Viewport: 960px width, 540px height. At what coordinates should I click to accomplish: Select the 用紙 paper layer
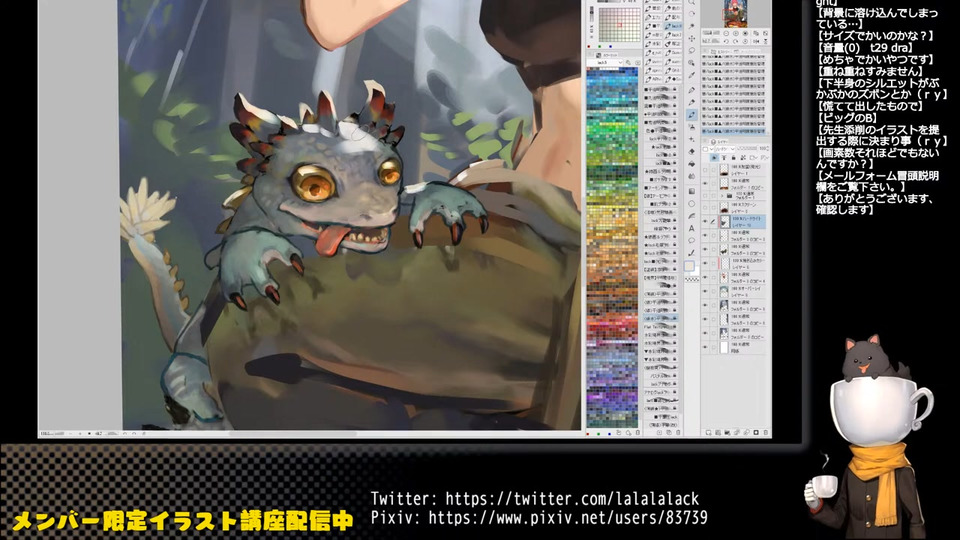(735, 347)
